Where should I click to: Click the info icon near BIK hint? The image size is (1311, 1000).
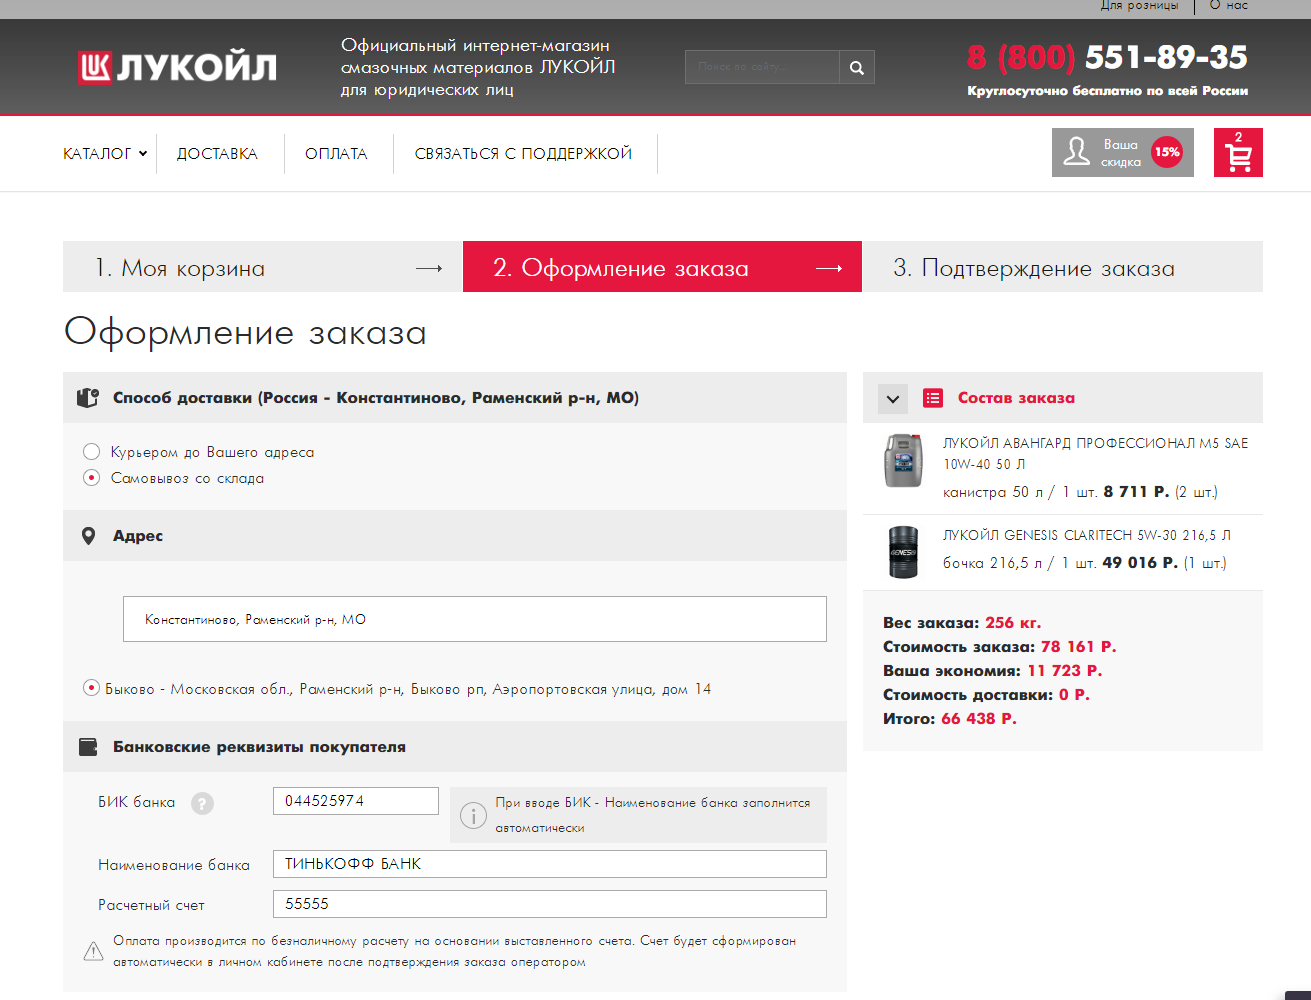(x=473, y=816)
